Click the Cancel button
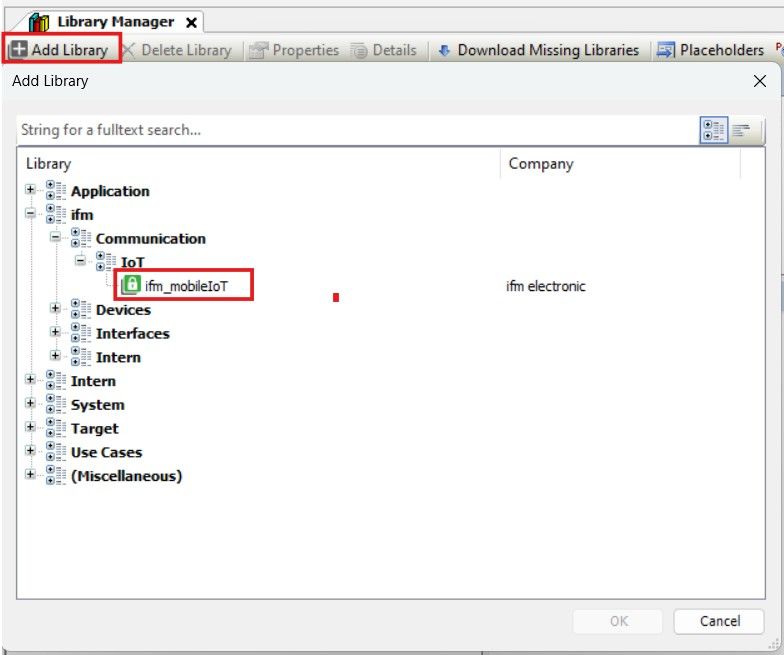784x655 pixels. point(718,621)
